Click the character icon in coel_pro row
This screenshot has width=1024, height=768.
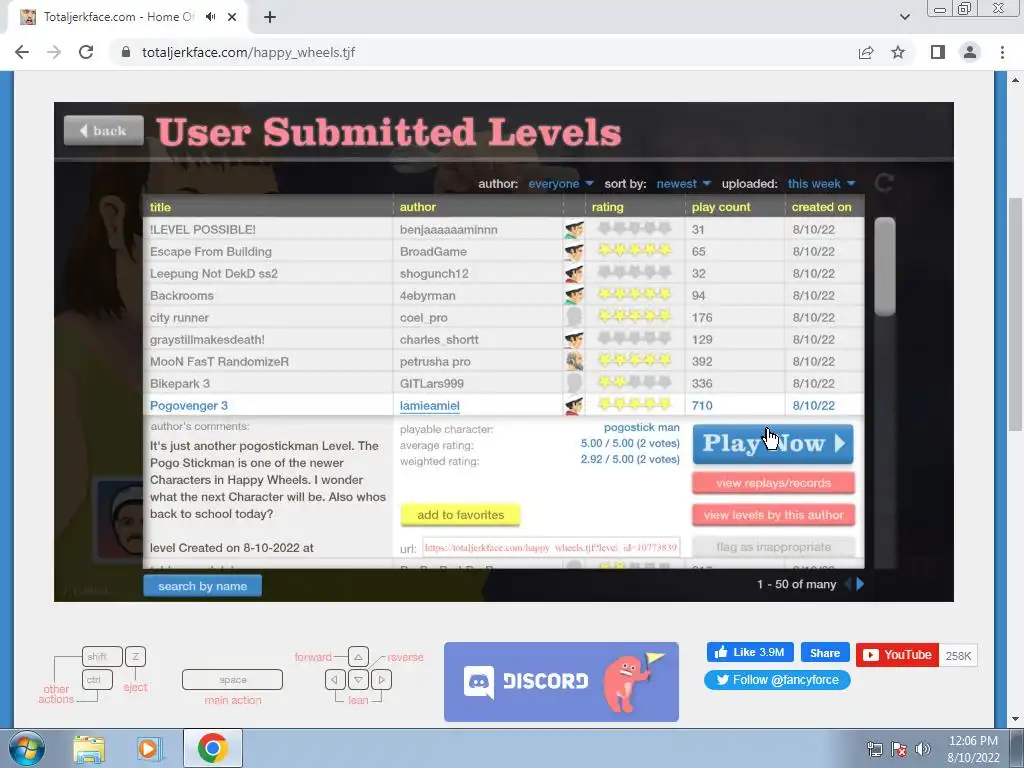click(x=574, y=317)
